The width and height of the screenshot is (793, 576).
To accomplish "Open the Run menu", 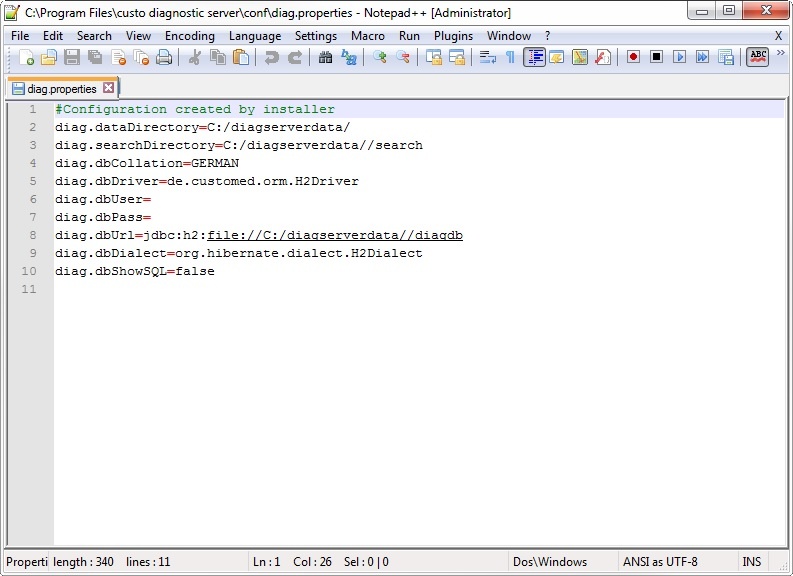I will click(x=409, y=36).
